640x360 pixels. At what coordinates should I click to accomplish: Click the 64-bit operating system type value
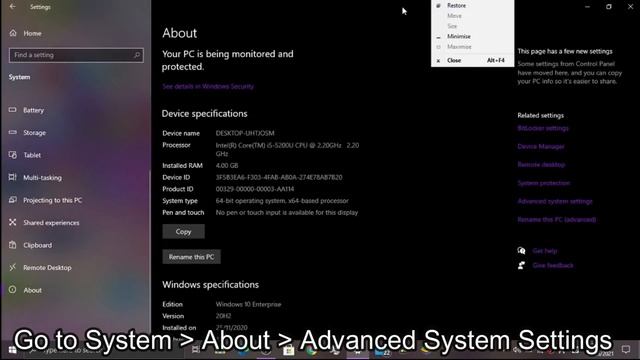pos(282,201)
